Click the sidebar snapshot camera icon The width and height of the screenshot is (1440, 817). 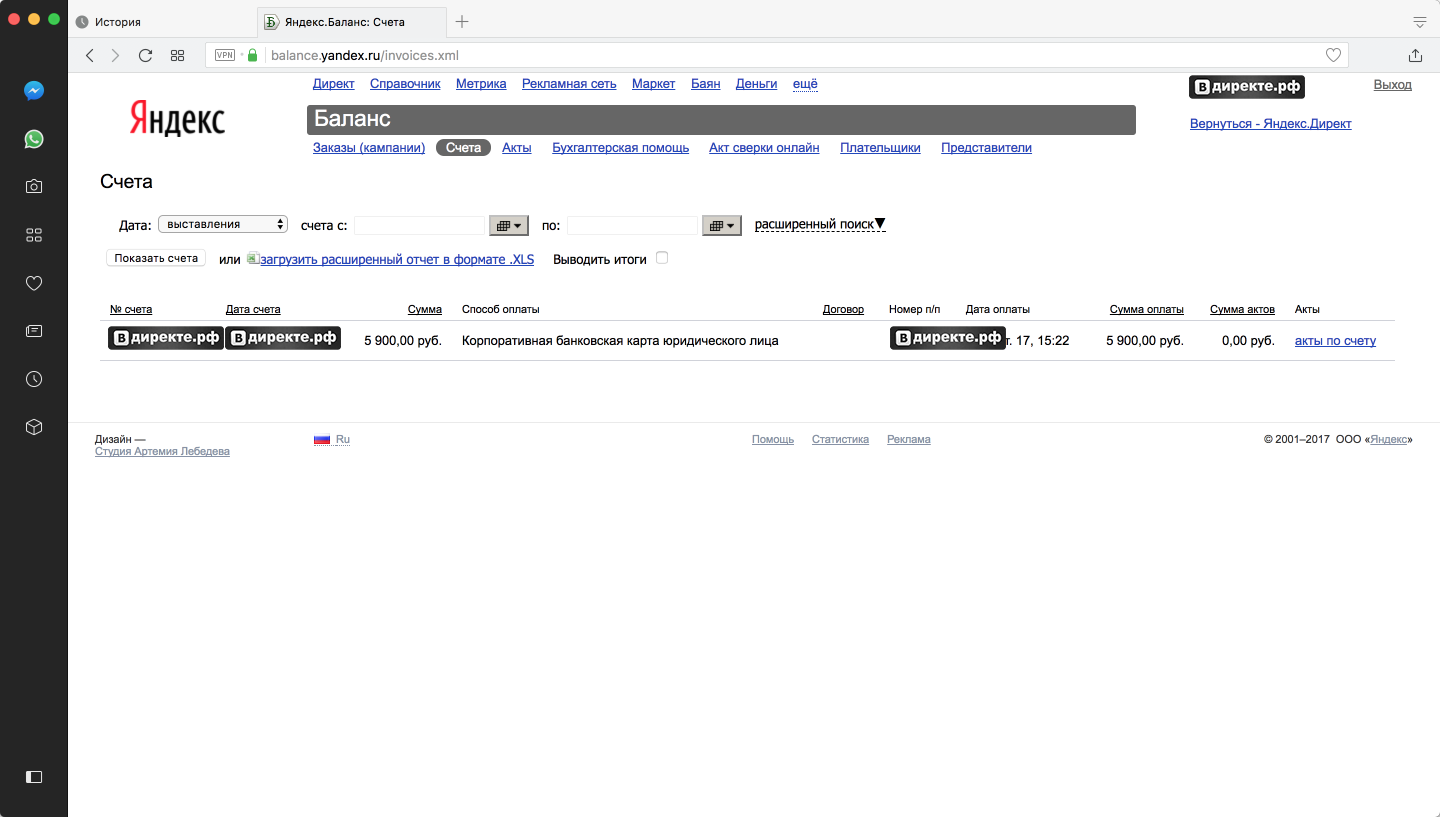[x=34, y=186]
